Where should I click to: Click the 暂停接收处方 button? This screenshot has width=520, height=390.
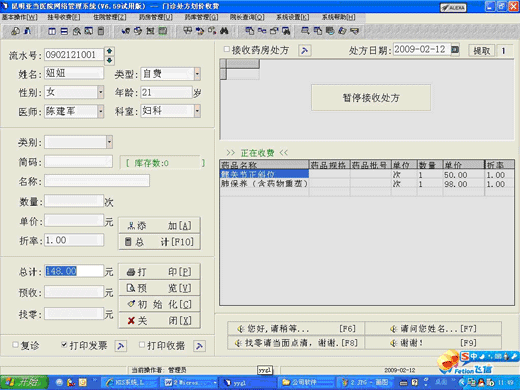point(371,98)
